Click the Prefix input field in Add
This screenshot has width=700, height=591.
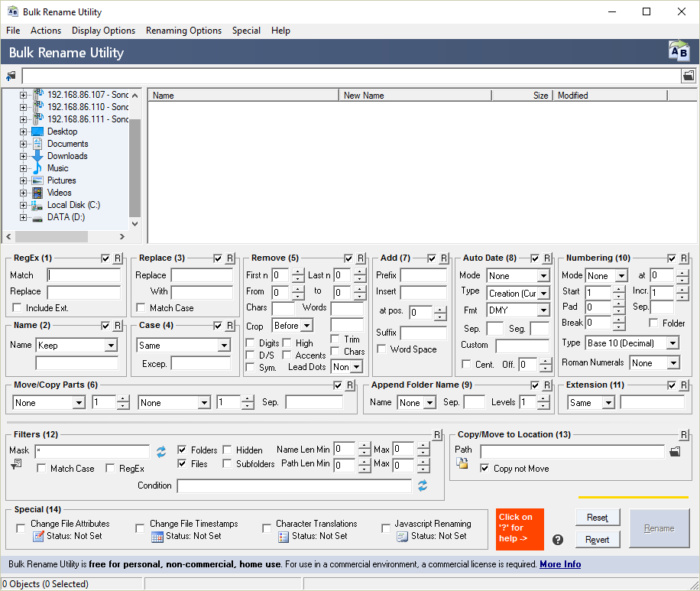click(423, 275)
